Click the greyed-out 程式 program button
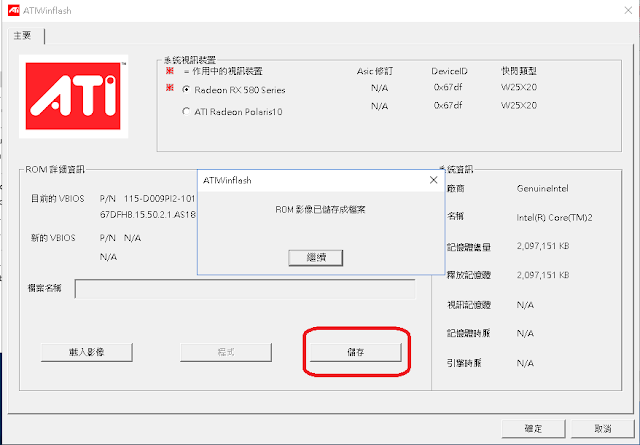 click(x=226, y=352)
